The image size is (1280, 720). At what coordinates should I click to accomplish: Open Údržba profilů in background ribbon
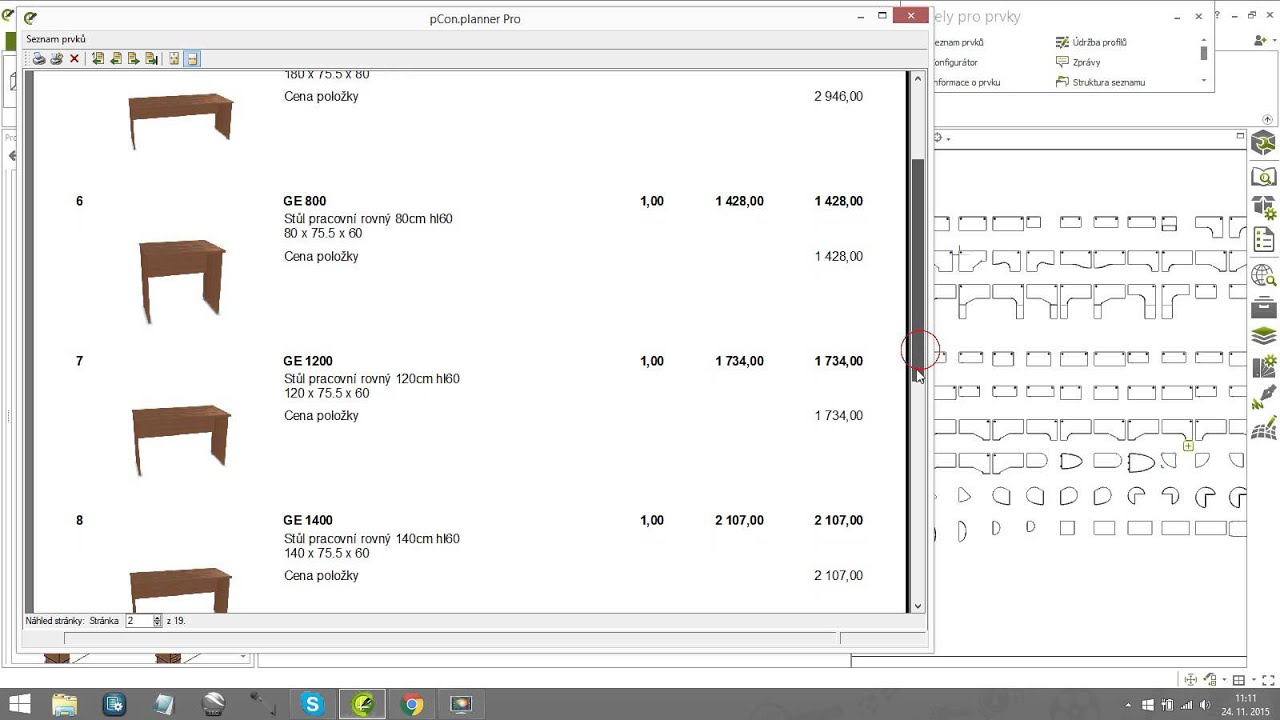[1092, 42]
